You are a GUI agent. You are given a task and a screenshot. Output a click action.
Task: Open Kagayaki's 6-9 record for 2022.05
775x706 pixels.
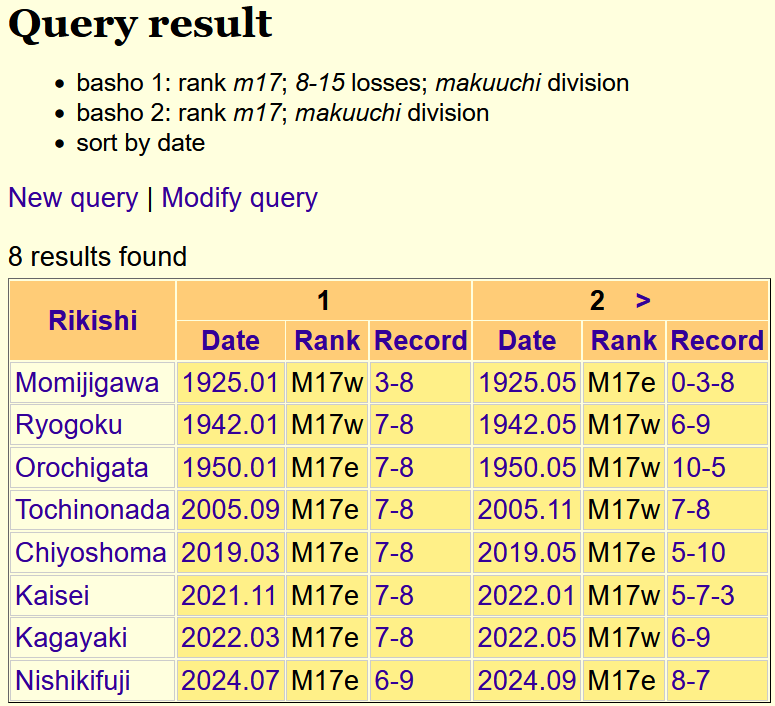(690, 638)
